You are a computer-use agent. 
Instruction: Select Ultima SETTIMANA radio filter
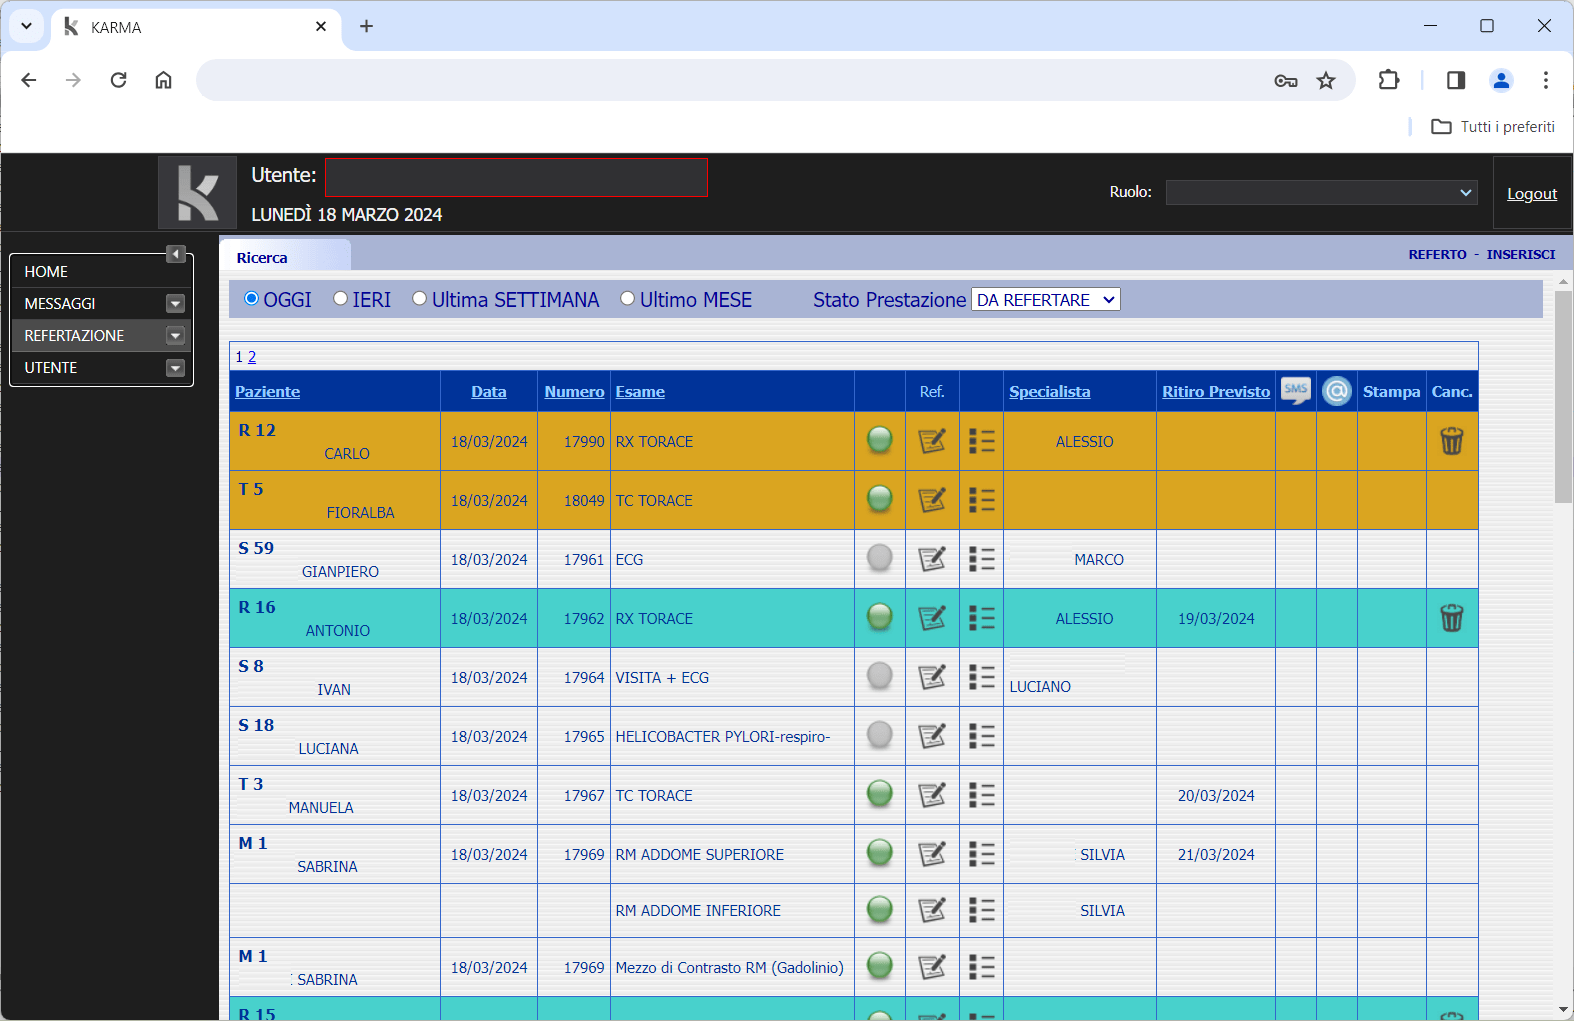click(x=420, y=298)
